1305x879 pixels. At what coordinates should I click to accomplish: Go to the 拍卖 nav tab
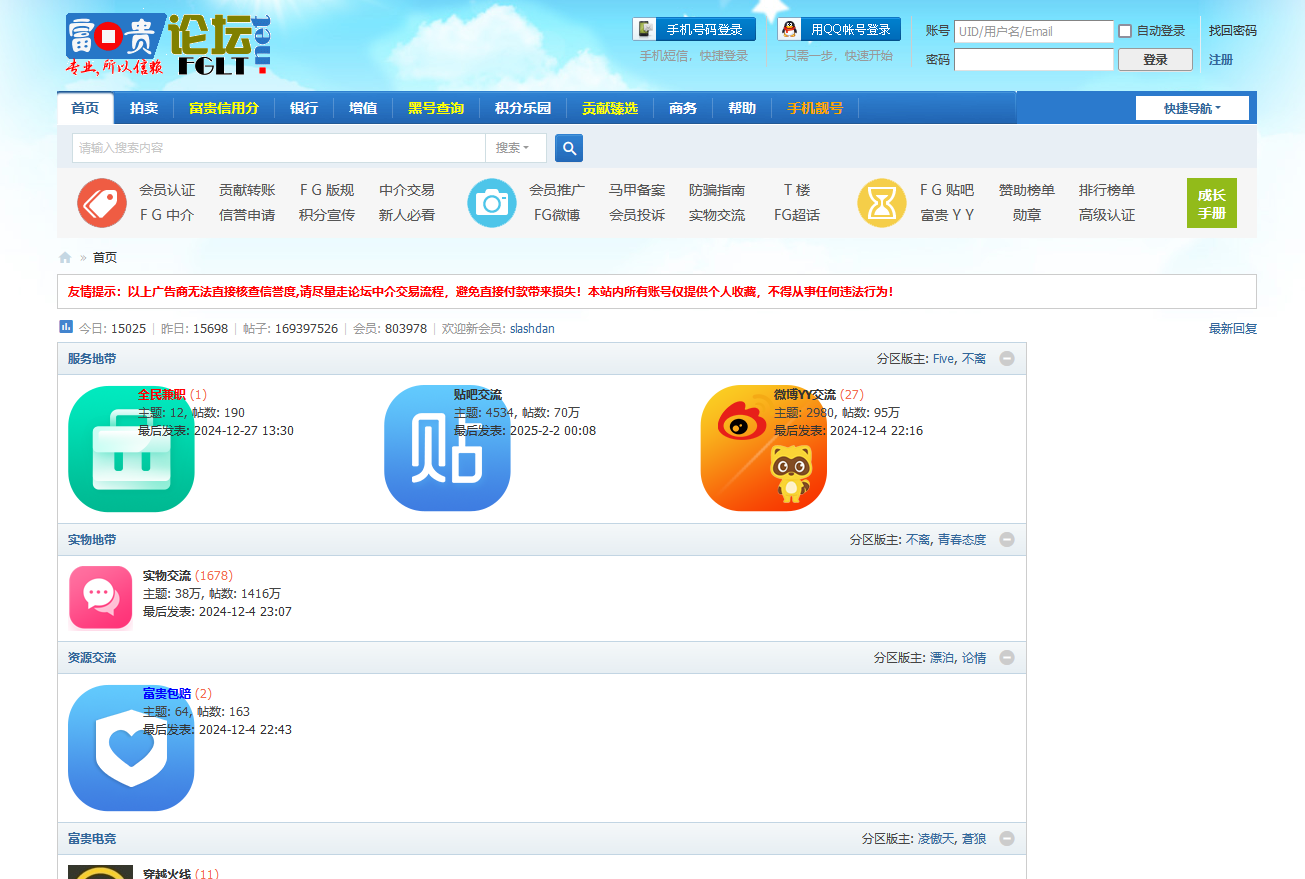(144, 108)
